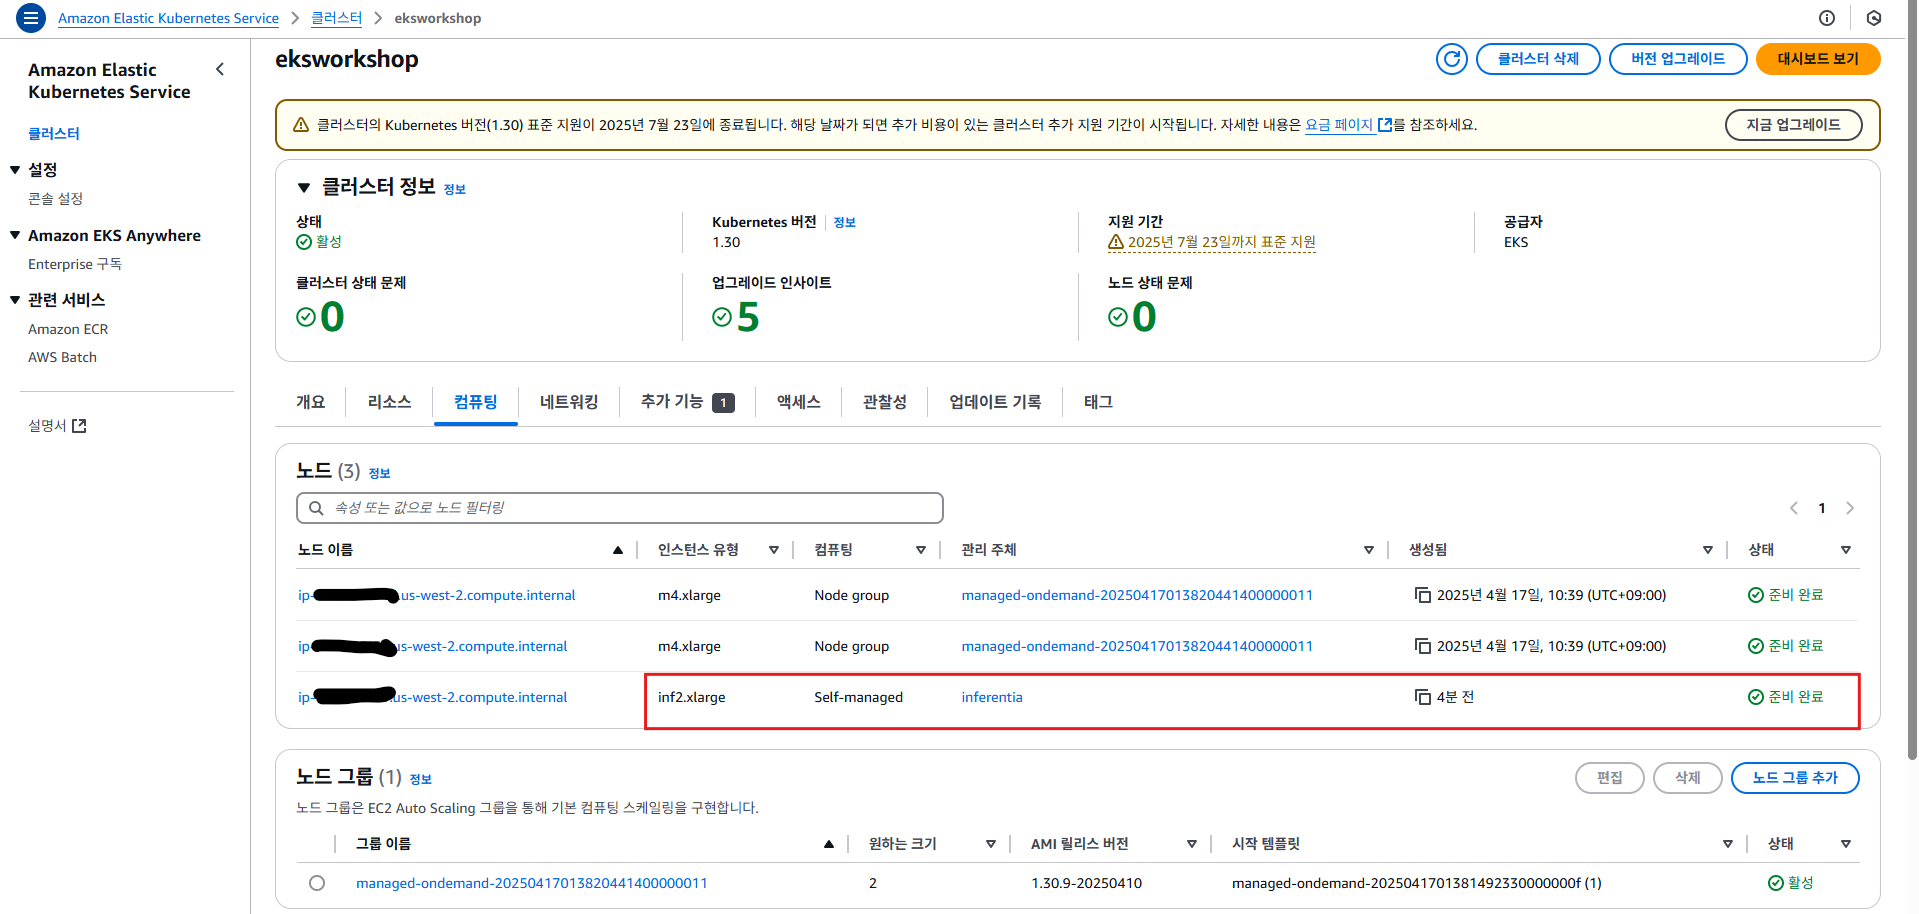The image size is (1919, 914).
Task: Open 컴퓨팅 column filter dropdown
Action: point(921,550)
